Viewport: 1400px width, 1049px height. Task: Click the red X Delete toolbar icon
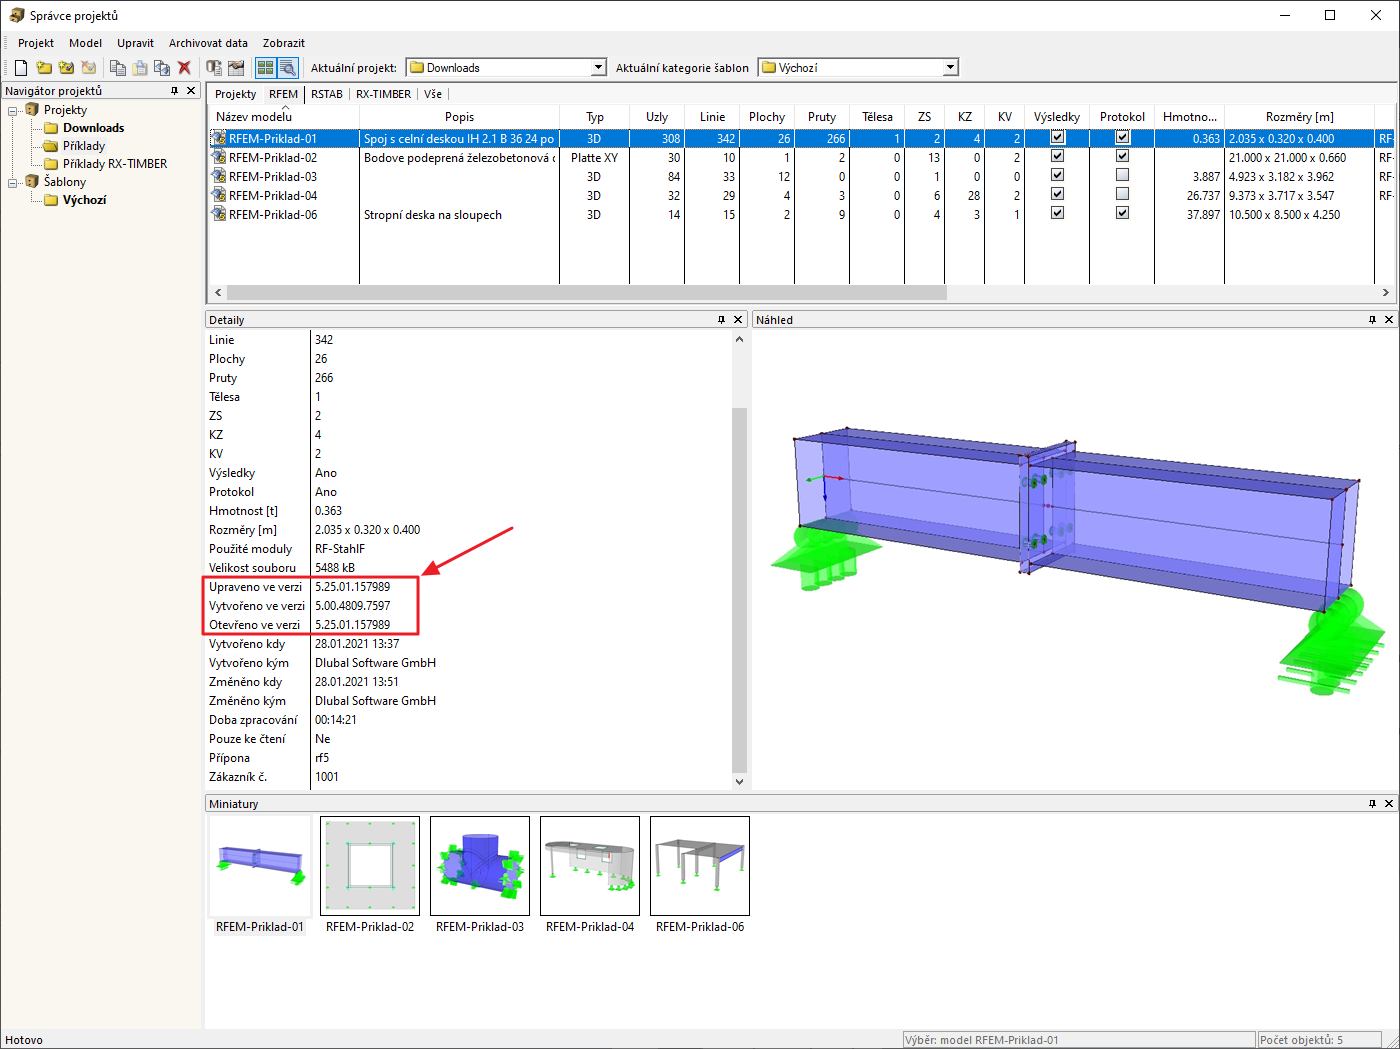(184, 68)
